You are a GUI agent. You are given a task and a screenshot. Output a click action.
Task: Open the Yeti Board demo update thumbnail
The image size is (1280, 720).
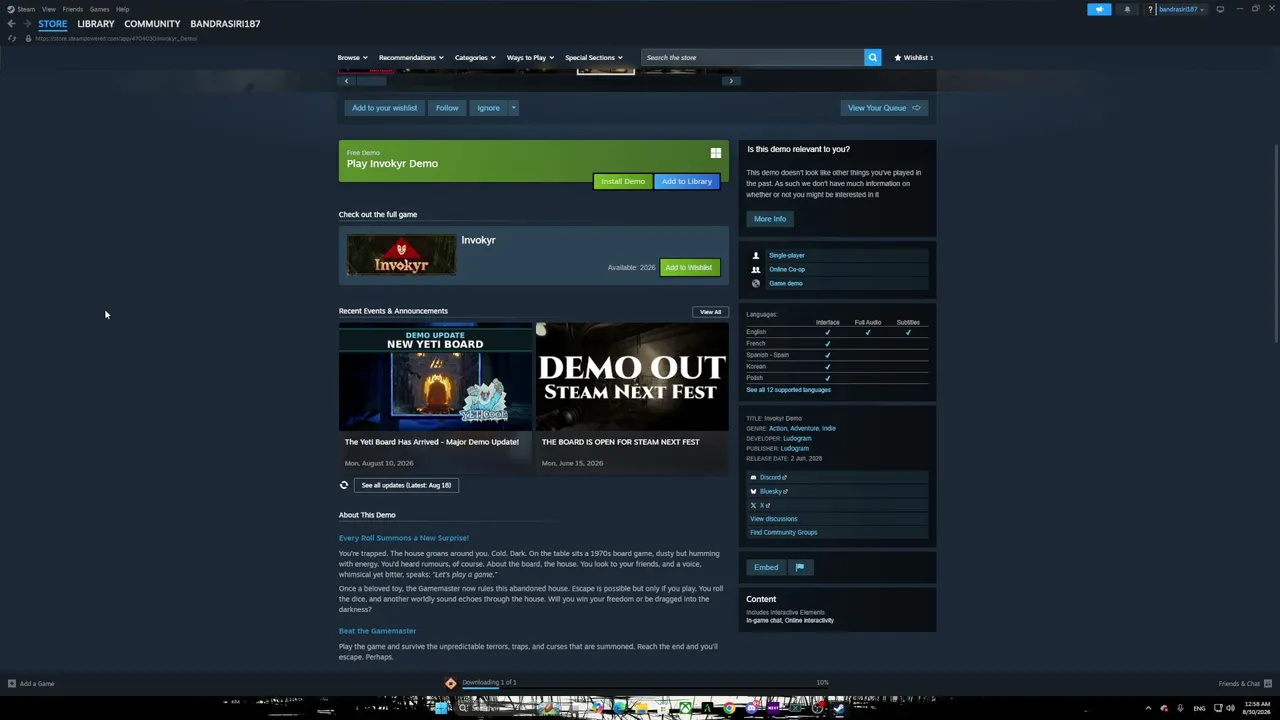click(x=435, y=378)
